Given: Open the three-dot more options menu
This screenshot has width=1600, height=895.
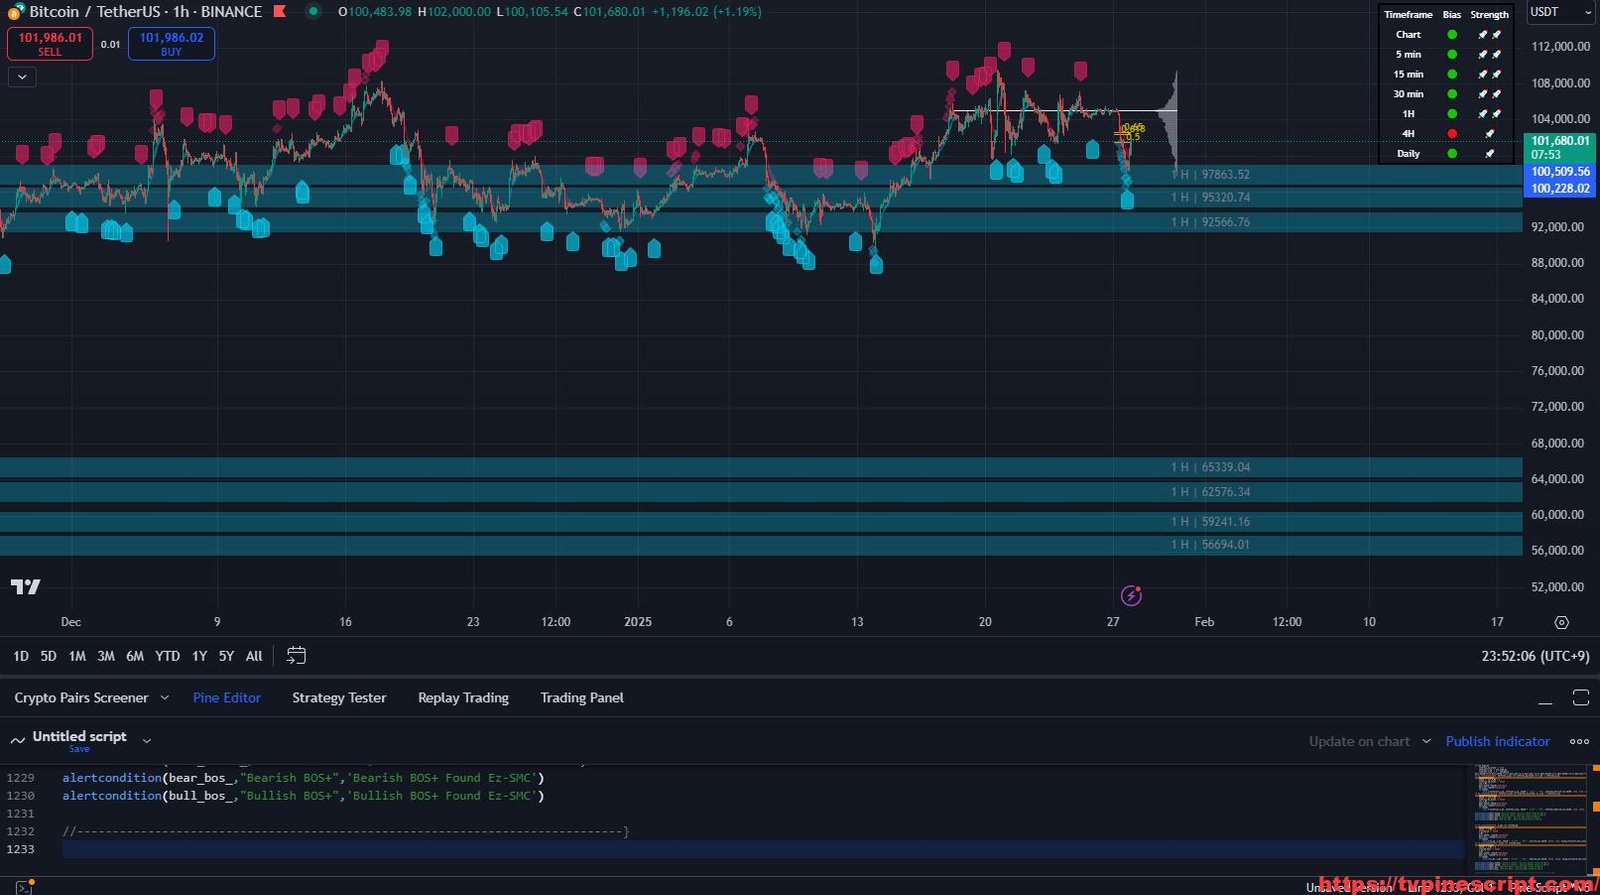Looking at the screenshot, I should [x=1579, y=741].
